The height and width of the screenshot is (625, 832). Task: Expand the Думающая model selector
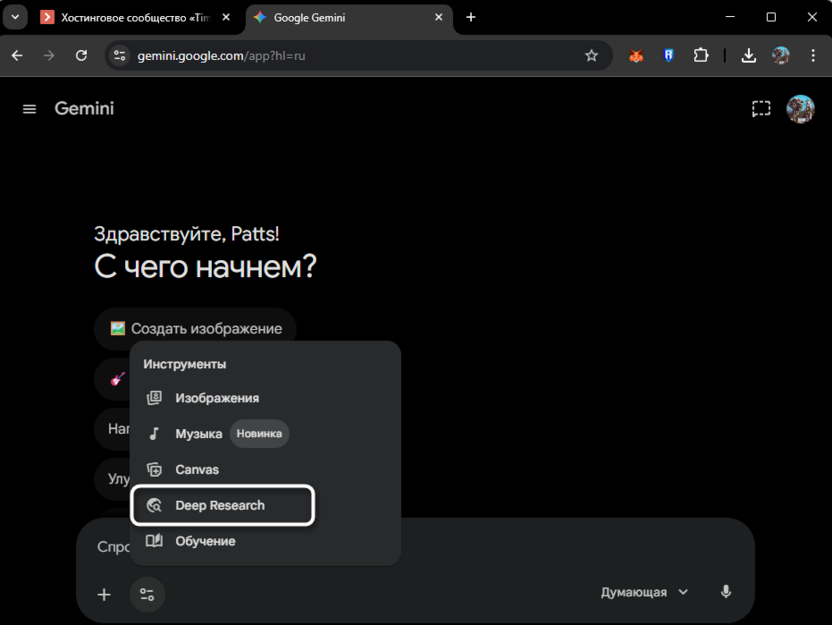[x=644, y=592]
